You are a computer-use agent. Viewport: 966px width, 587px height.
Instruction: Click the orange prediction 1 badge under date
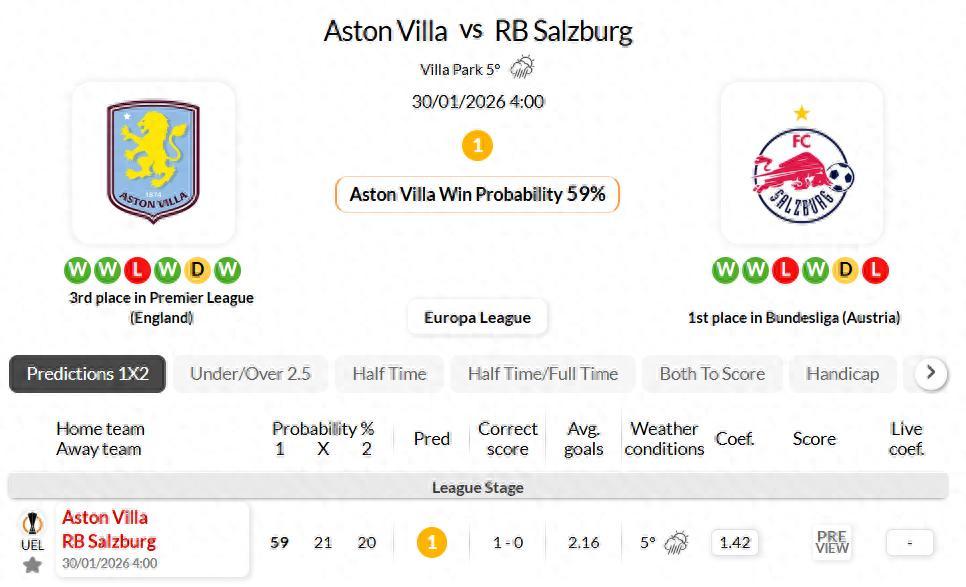click(477, 146)
